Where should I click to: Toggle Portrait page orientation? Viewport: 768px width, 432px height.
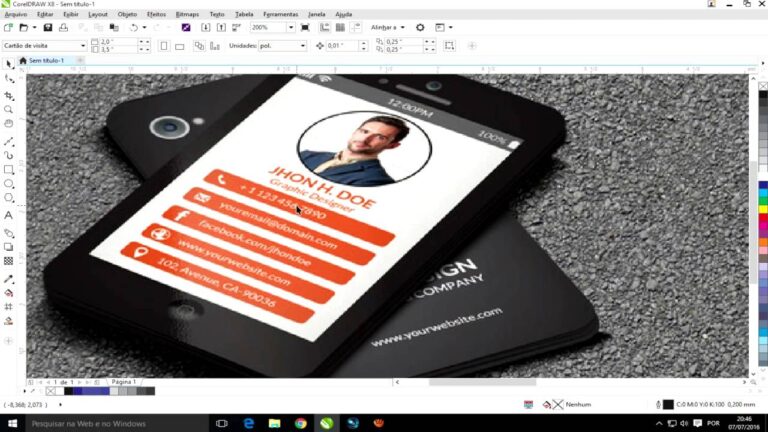coord(164,46)
